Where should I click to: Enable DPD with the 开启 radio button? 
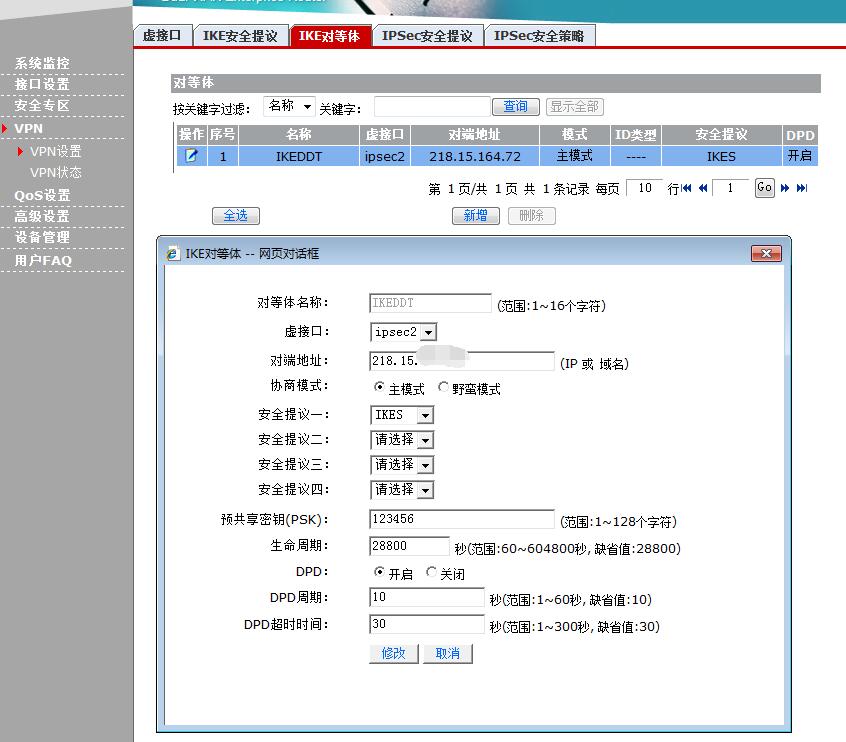pyautogui.click(x=379, y=573)
